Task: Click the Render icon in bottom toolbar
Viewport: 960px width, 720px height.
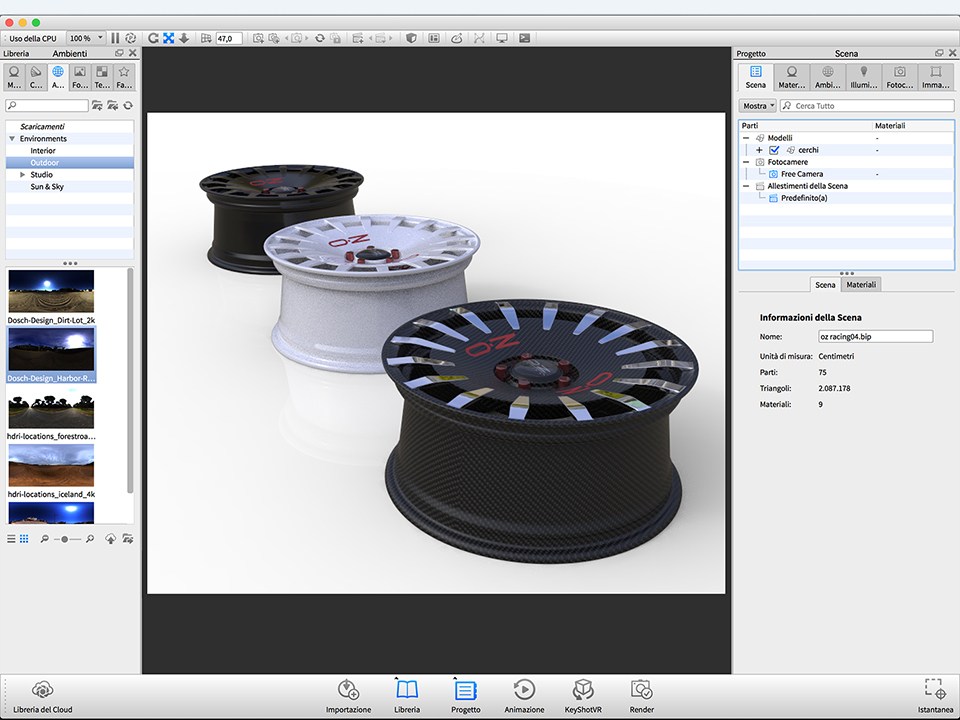Action: point(641,690)
